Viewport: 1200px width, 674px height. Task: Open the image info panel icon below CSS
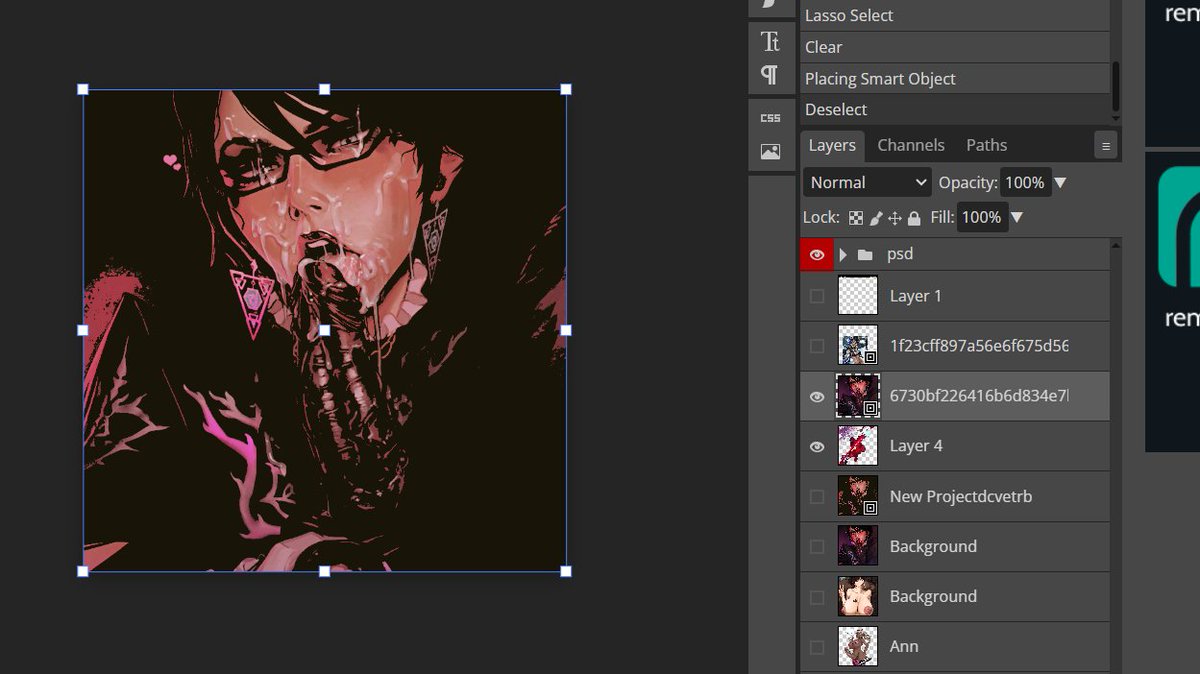click(x=770, y=152)
